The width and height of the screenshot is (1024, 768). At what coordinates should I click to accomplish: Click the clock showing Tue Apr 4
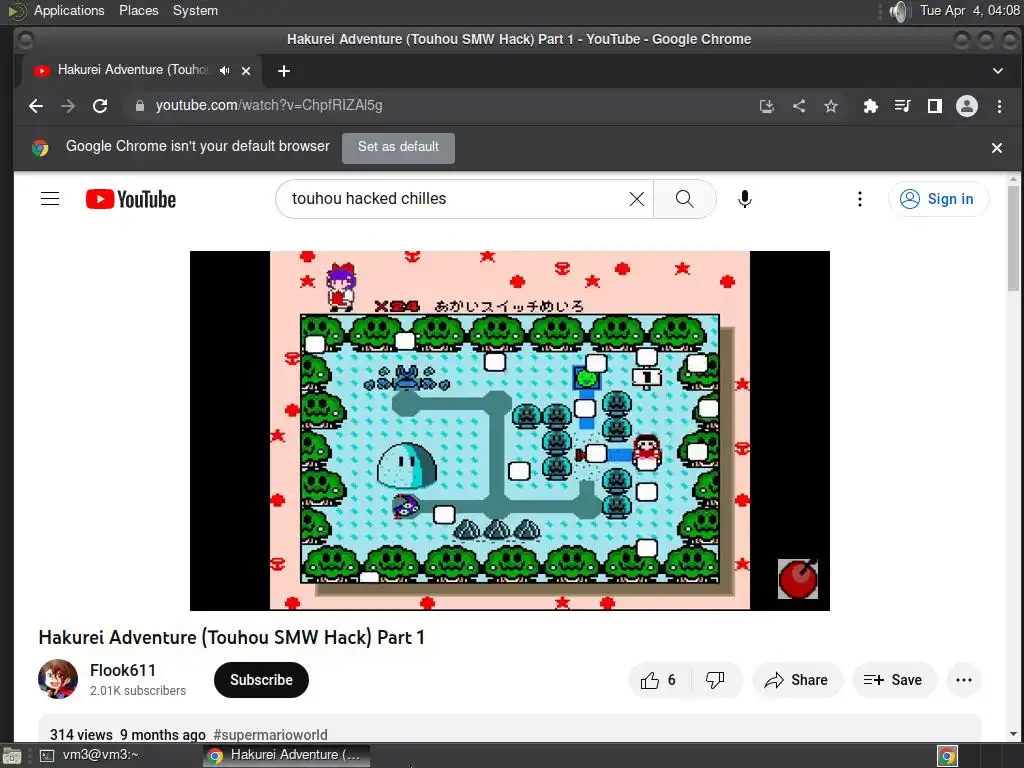pos(970,10)
